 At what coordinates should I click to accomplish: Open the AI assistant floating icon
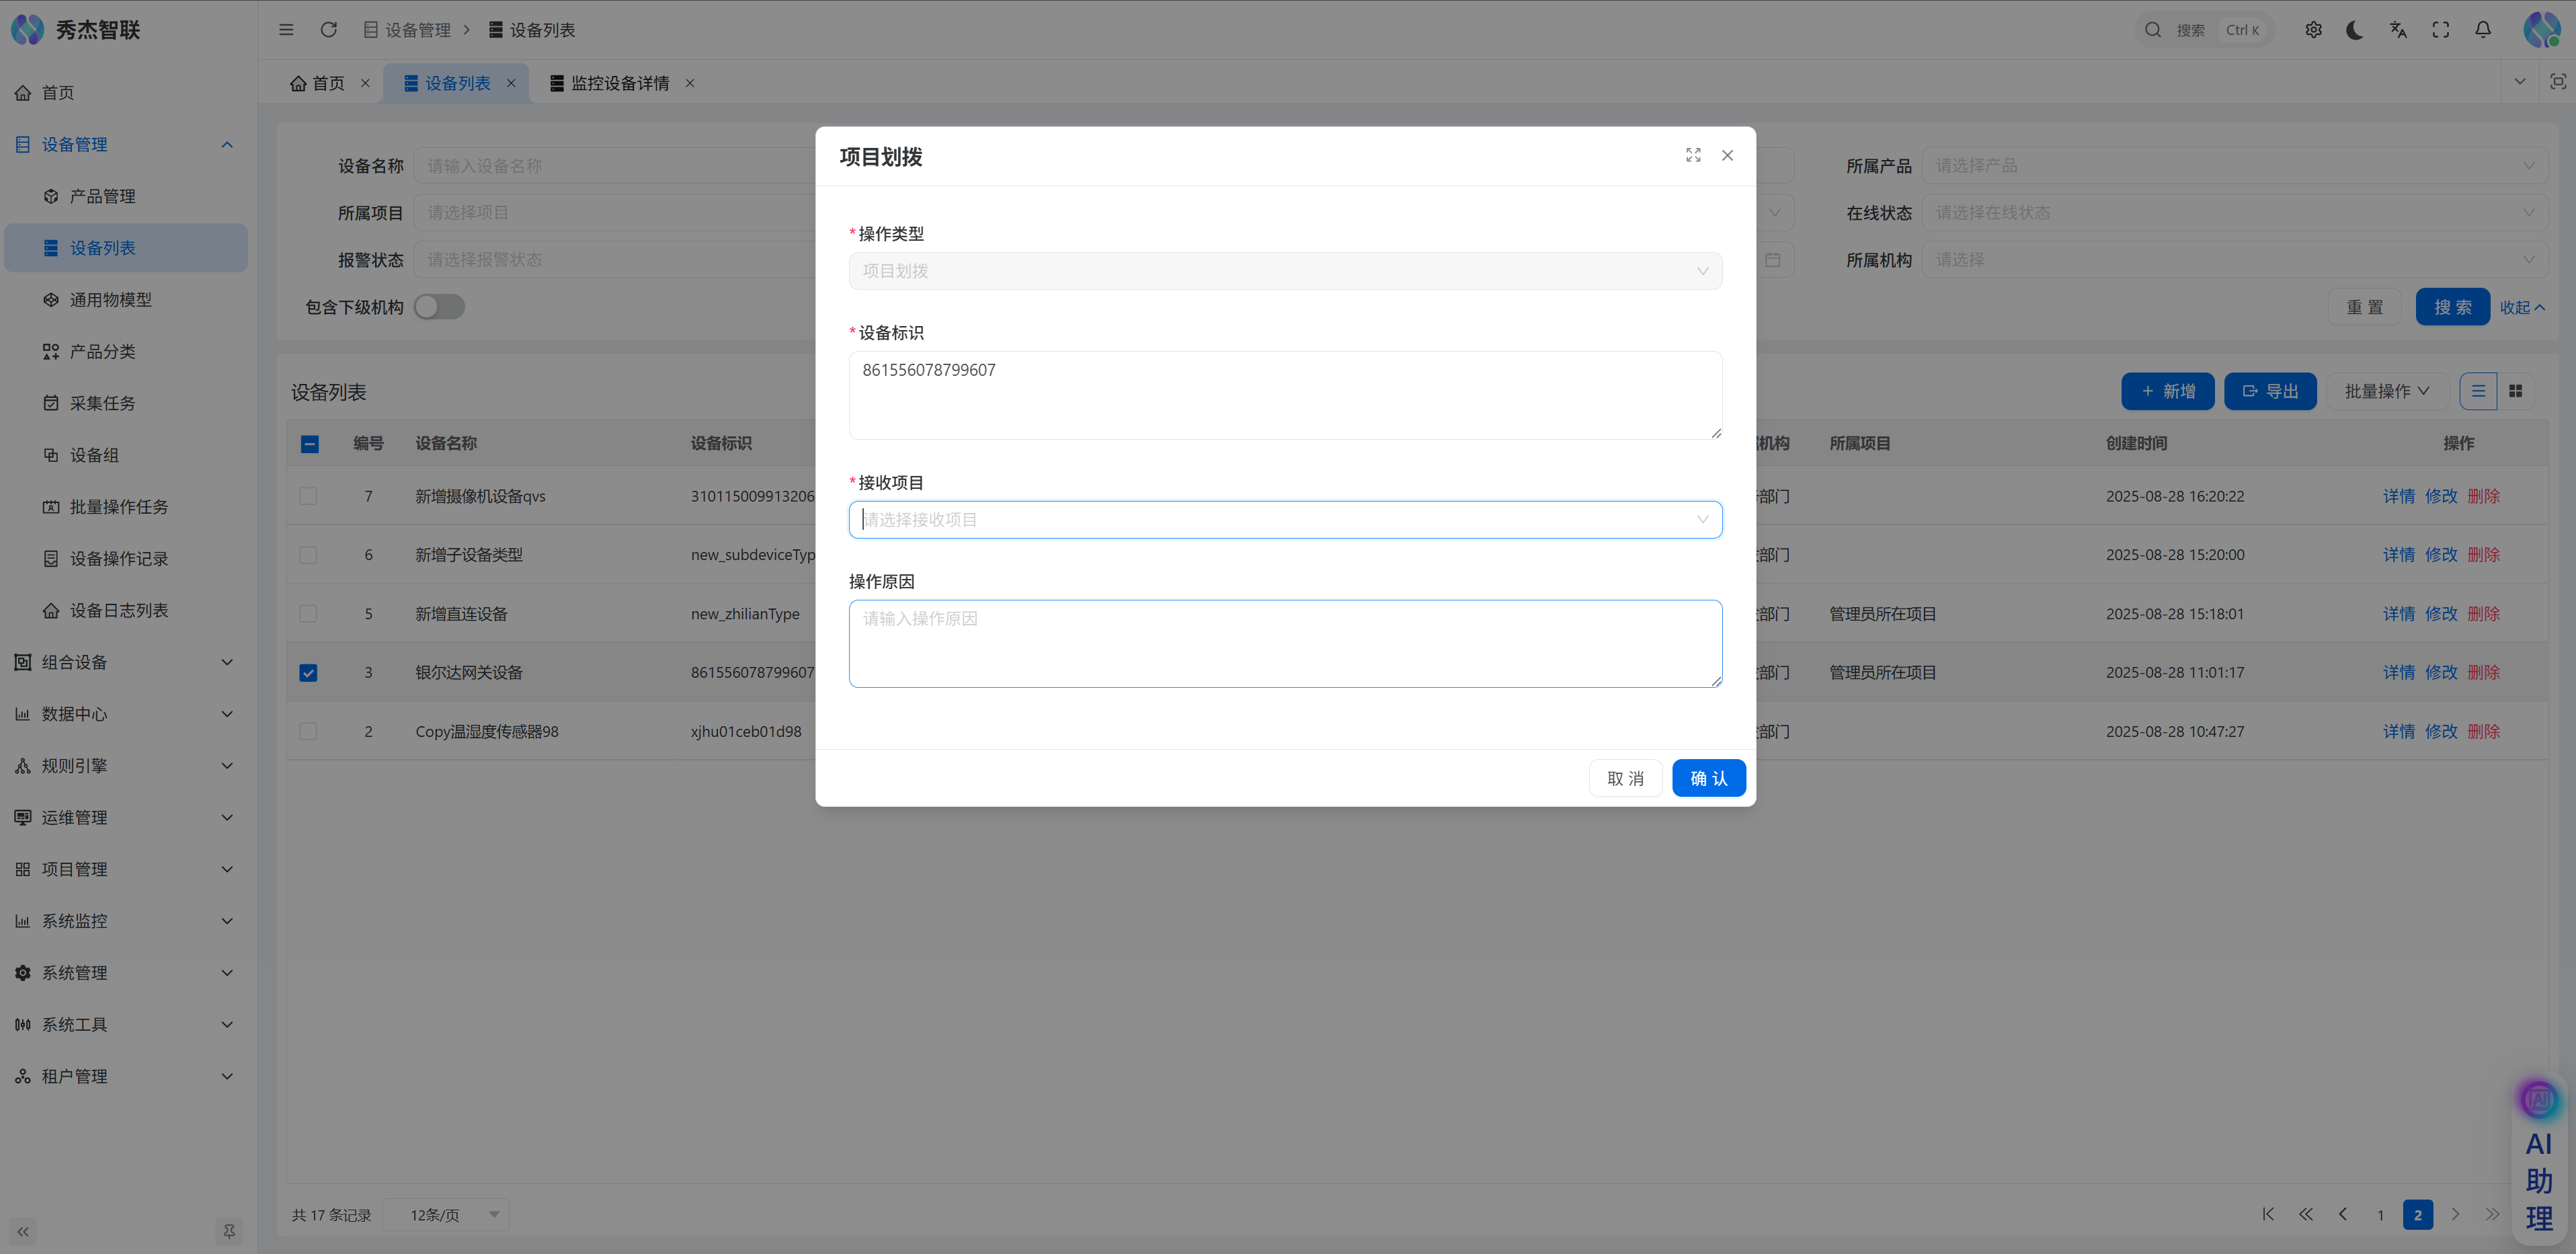coord(2538,1100)
